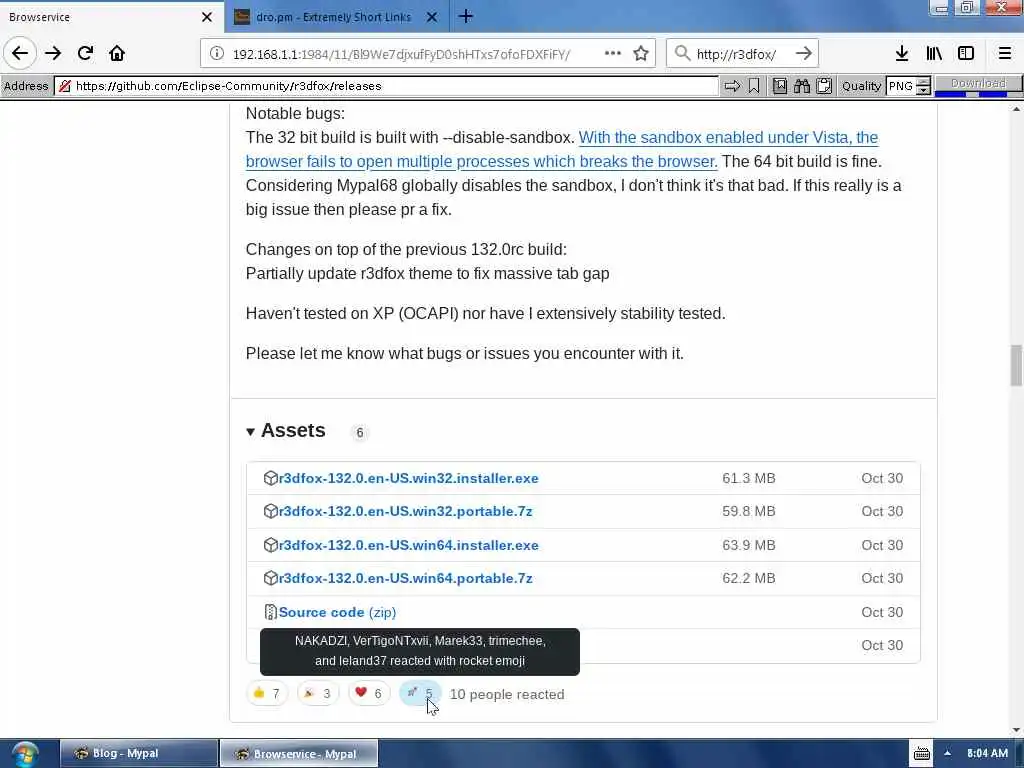This screenshot has height=768, width=1024.
Task: Switch to Blog - Mypal taskbar window
Action: (138, 753)
